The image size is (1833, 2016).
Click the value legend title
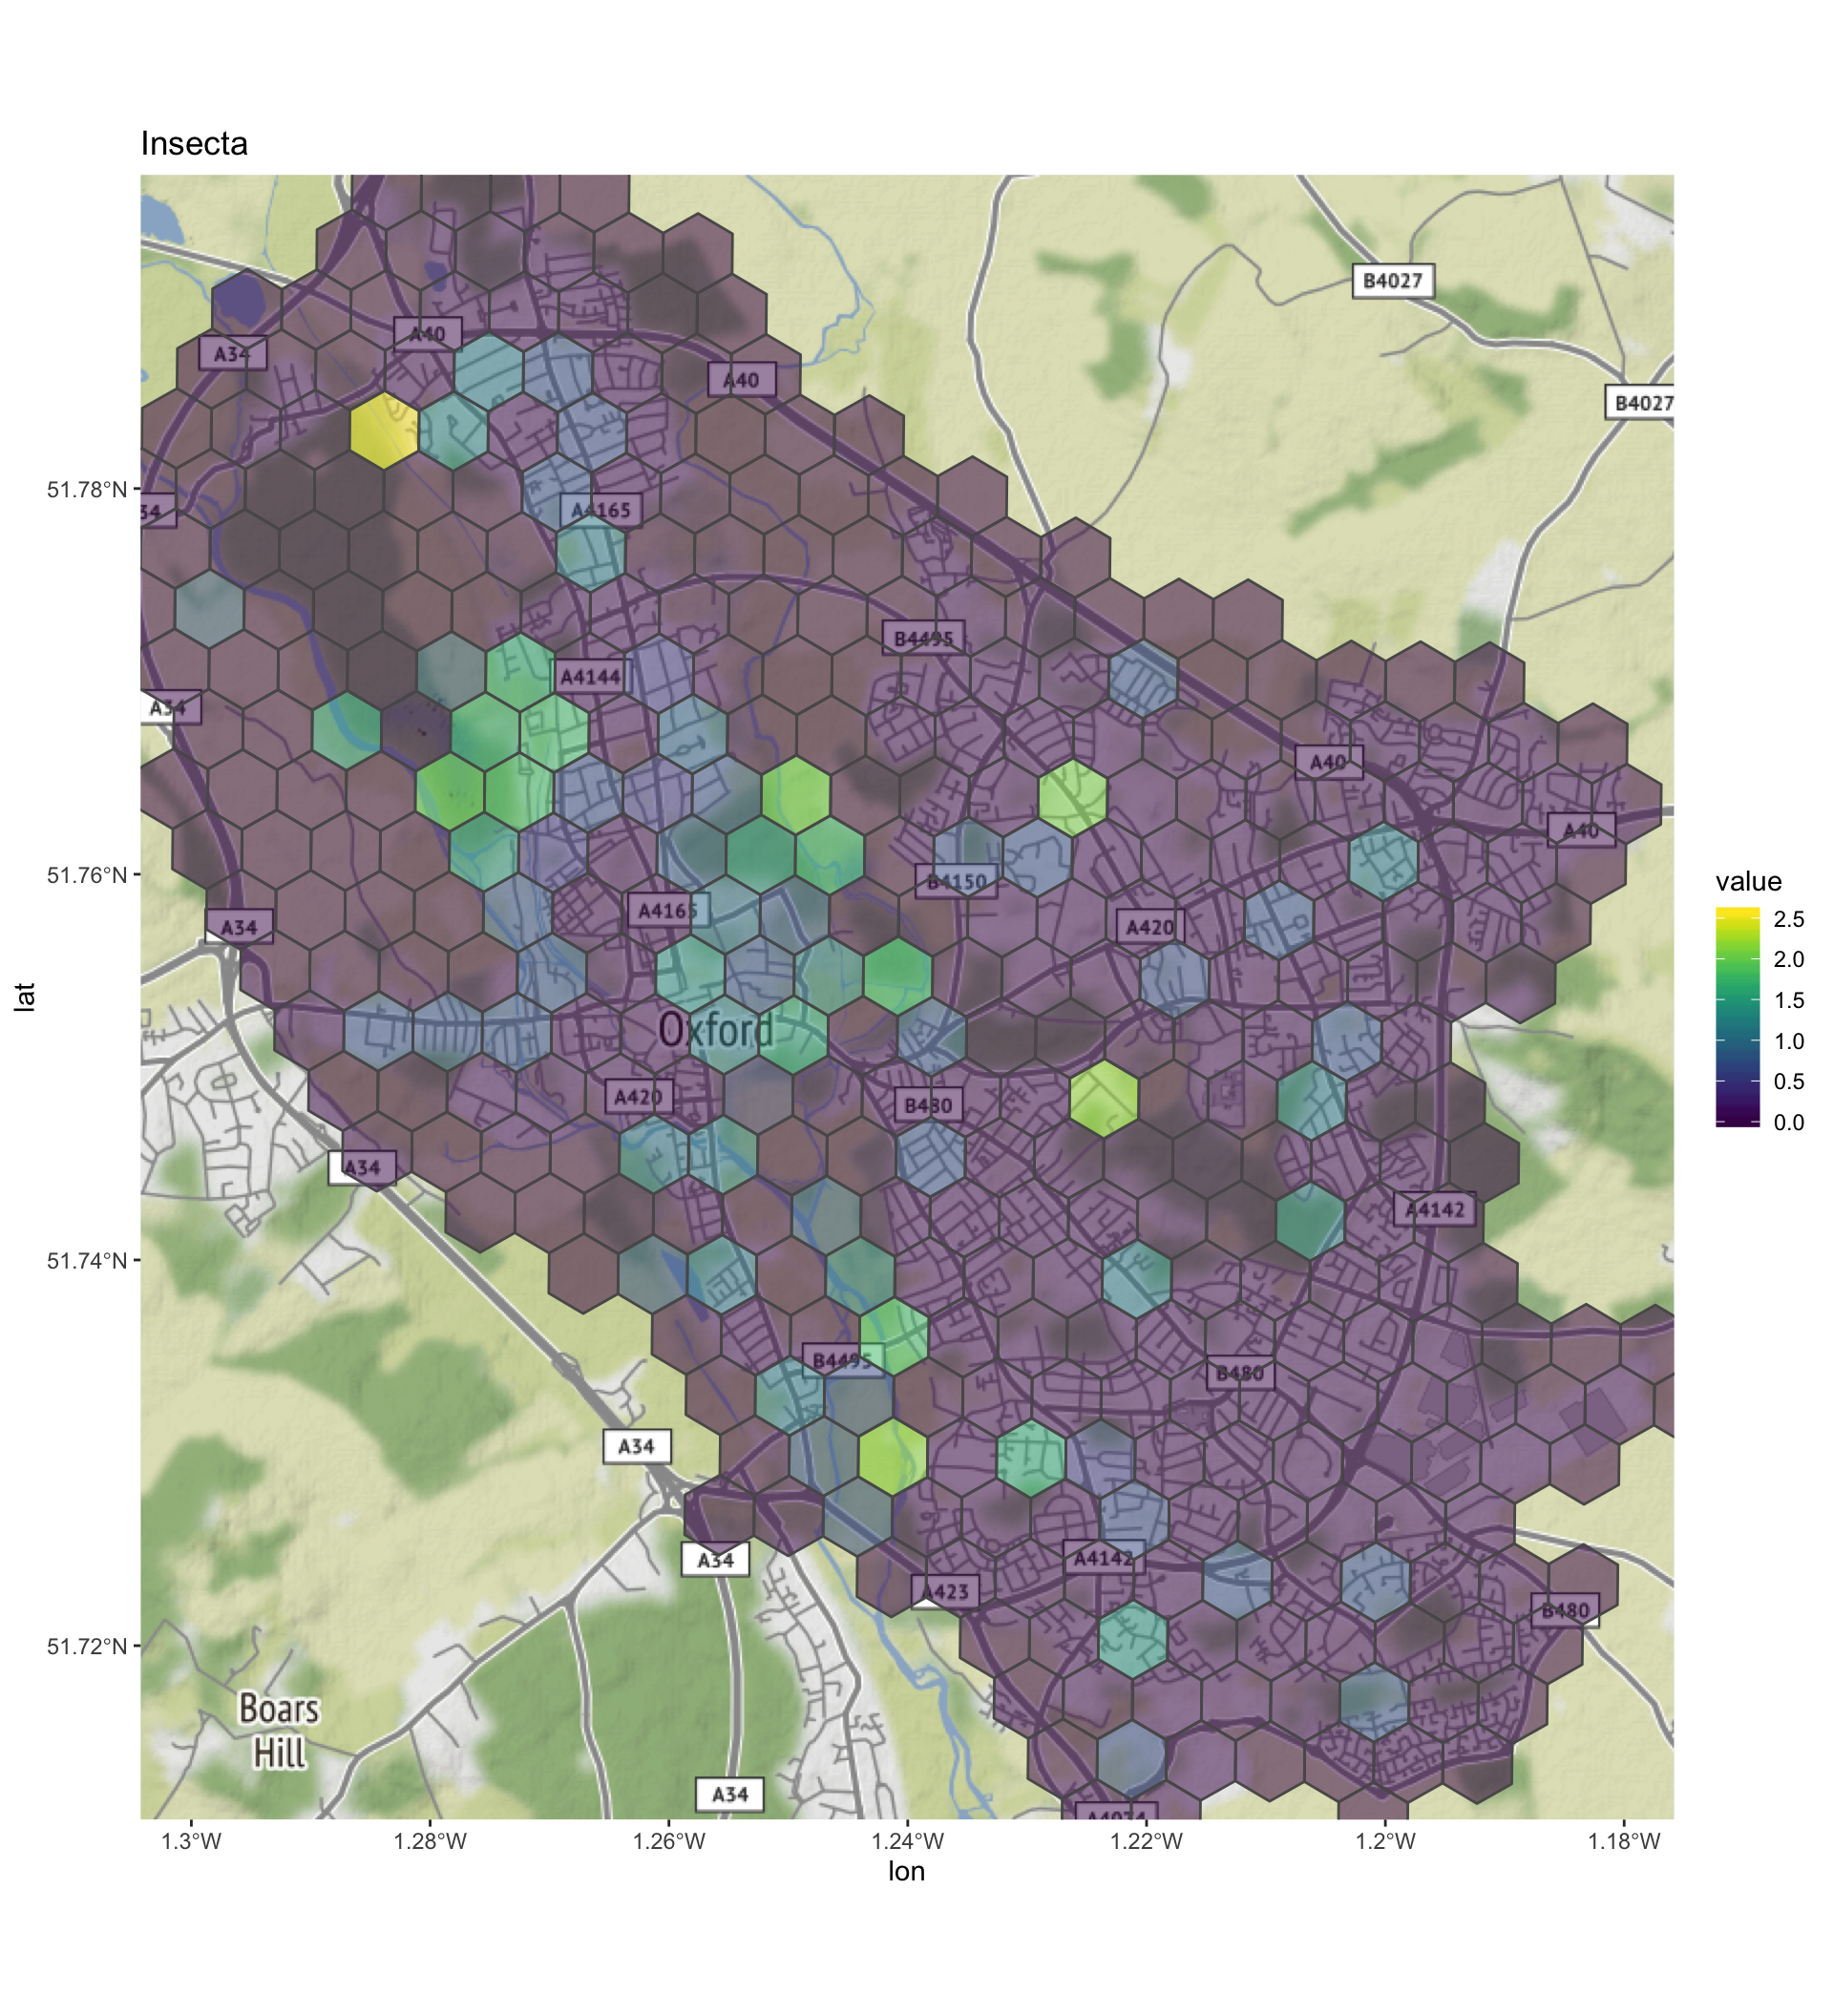pos(1748,881)
